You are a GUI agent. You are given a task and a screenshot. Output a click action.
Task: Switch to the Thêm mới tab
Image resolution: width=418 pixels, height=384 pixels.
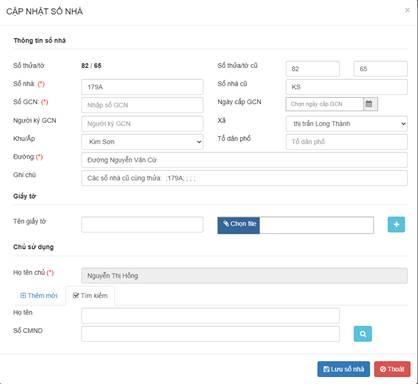39,296
